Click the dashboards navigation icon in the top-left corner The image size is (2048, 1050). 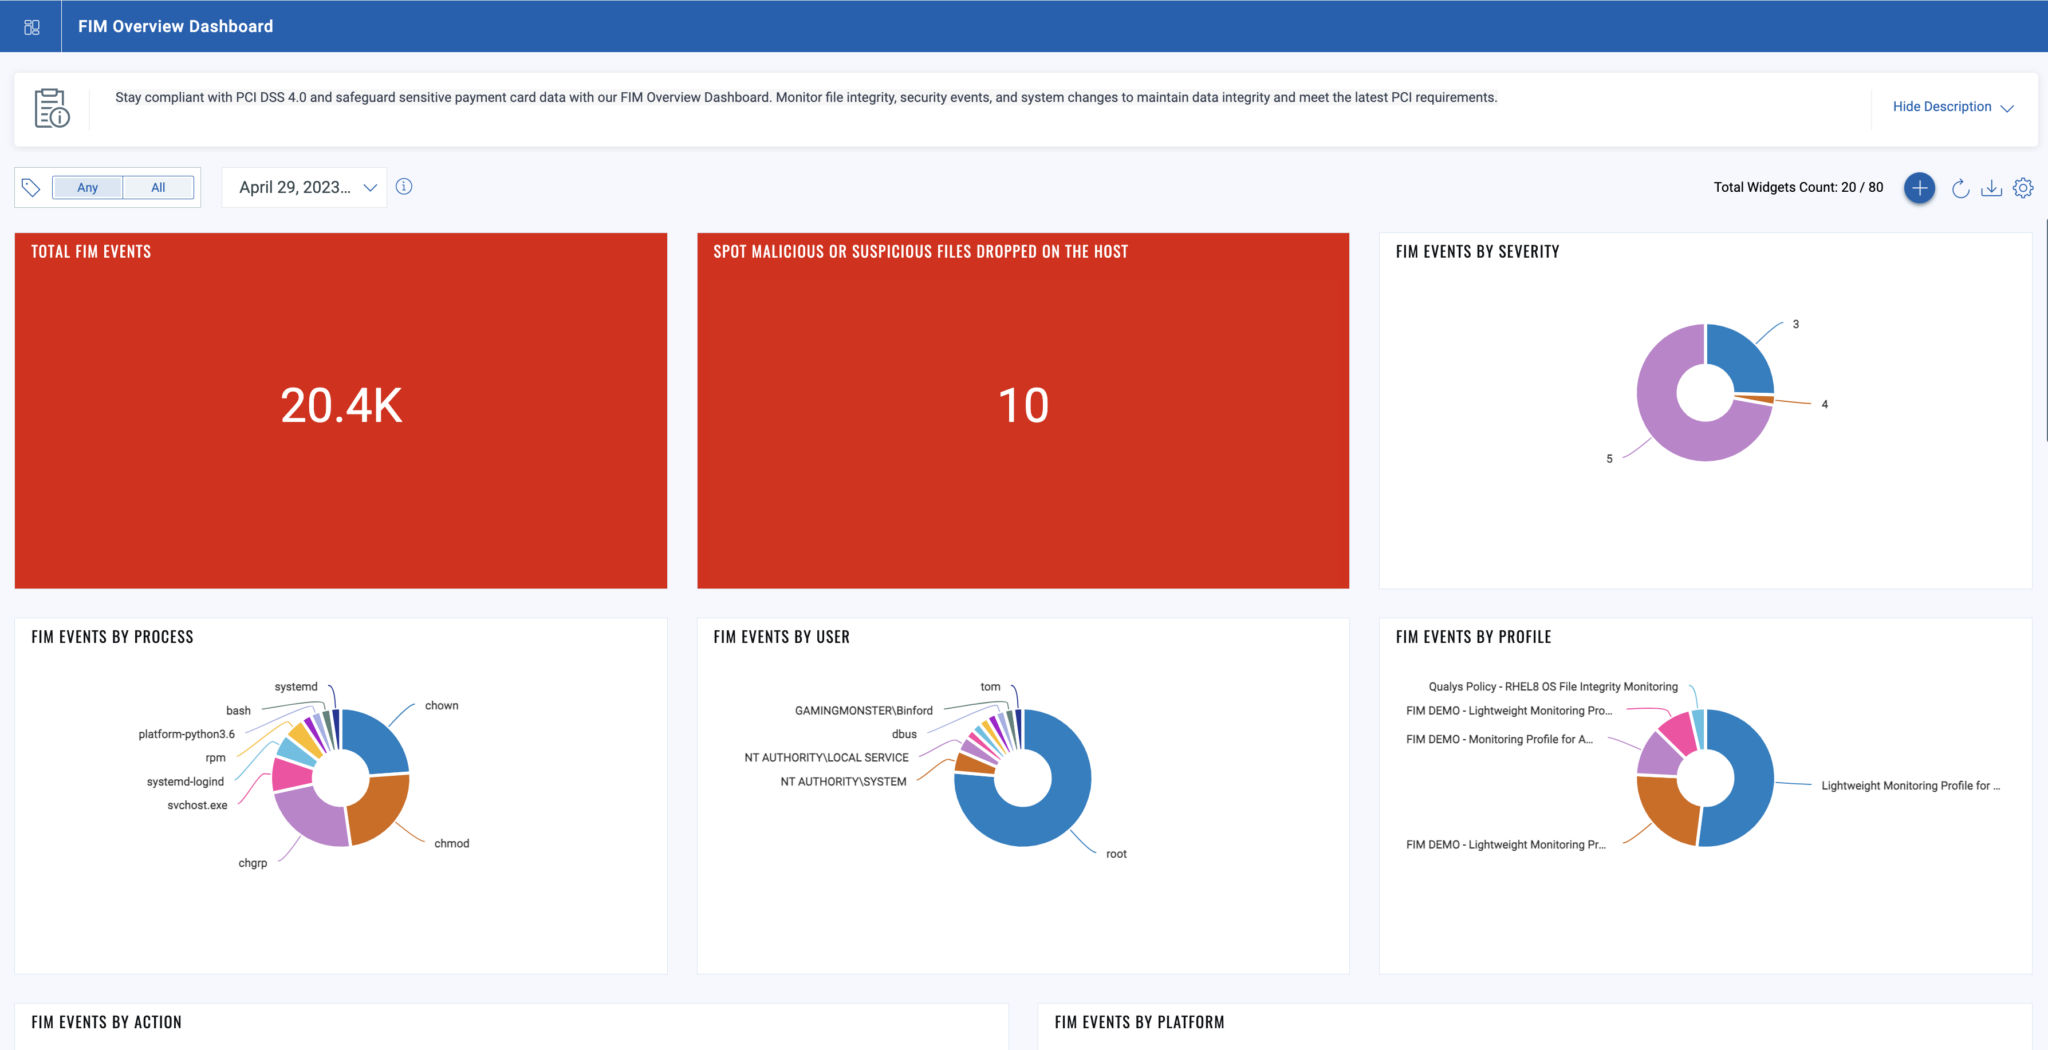pos(30,26)
